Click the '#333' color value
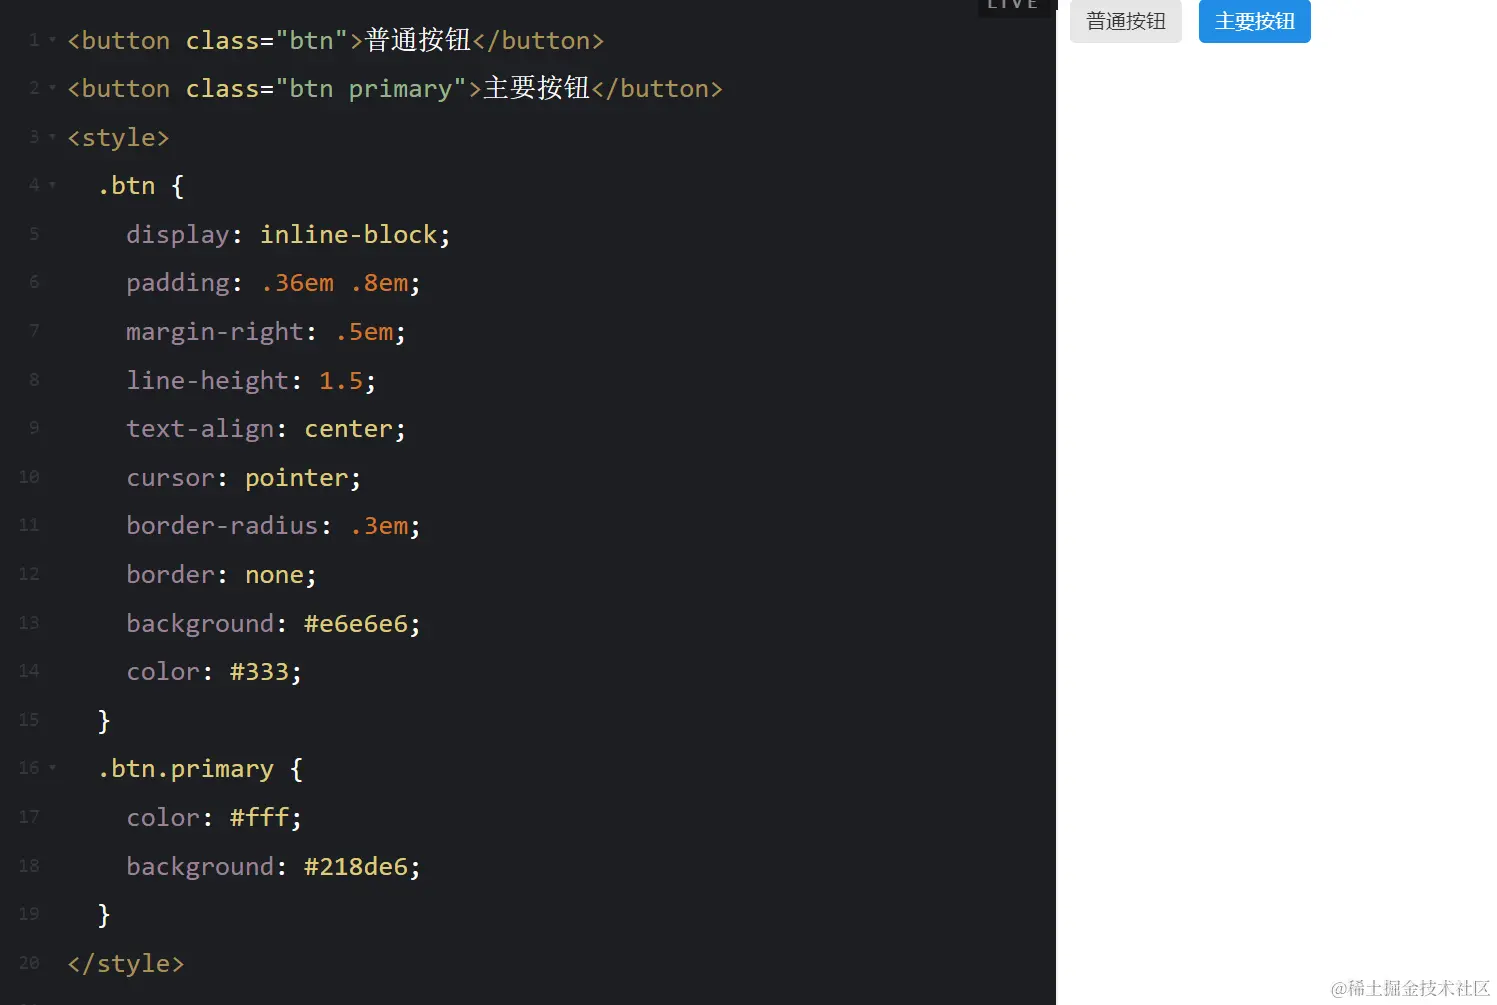 coord(259,671)
